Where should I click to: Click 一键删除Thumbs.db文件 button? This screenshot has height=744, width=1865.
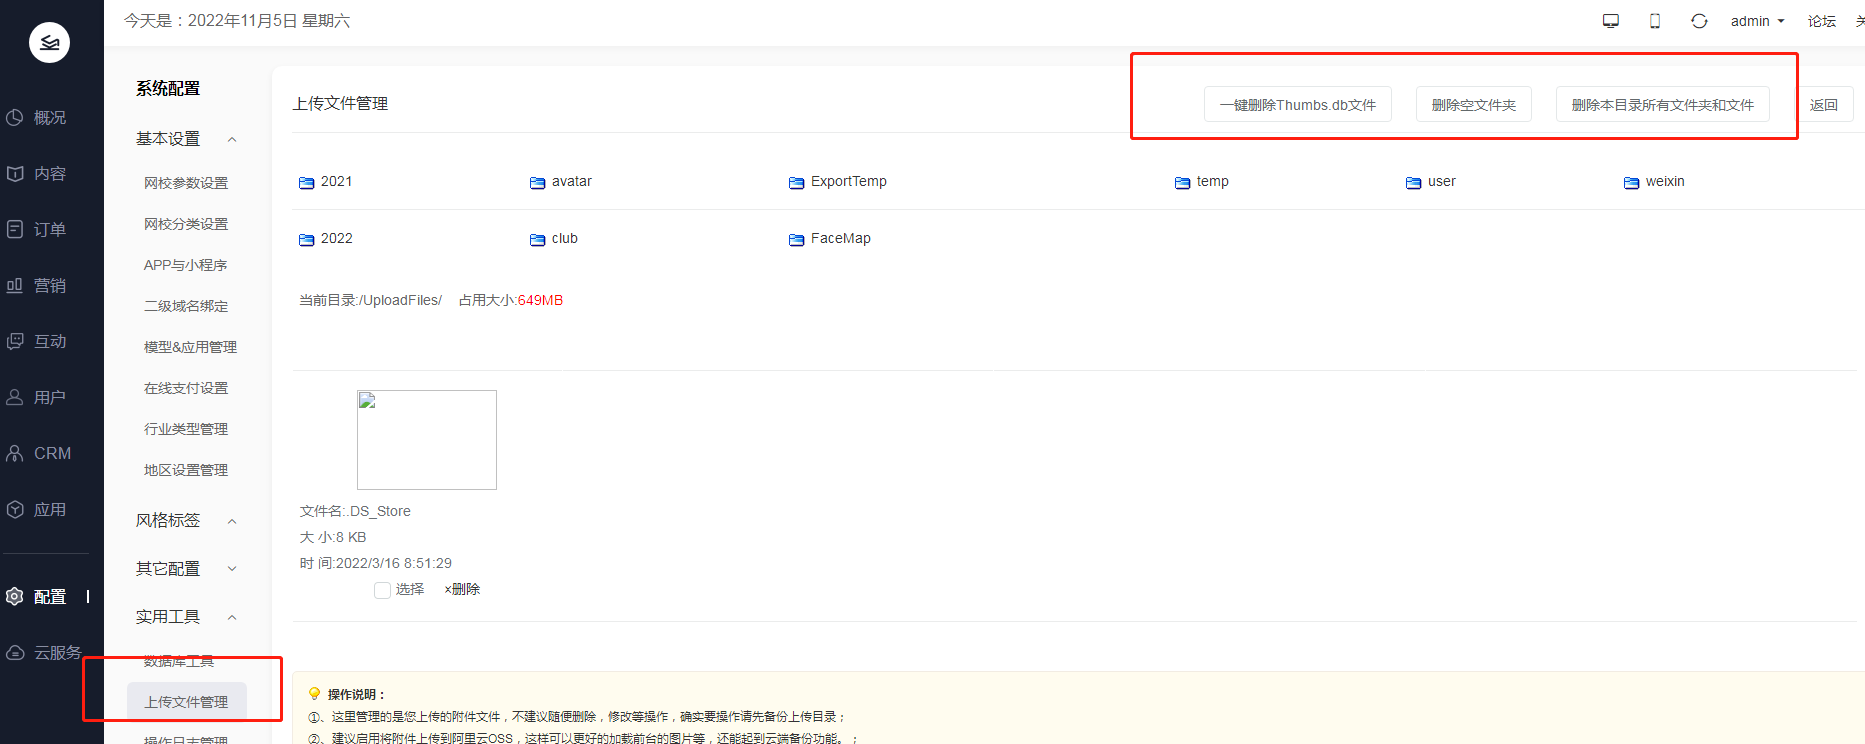pyautogui.click(x=1297, y=105)
